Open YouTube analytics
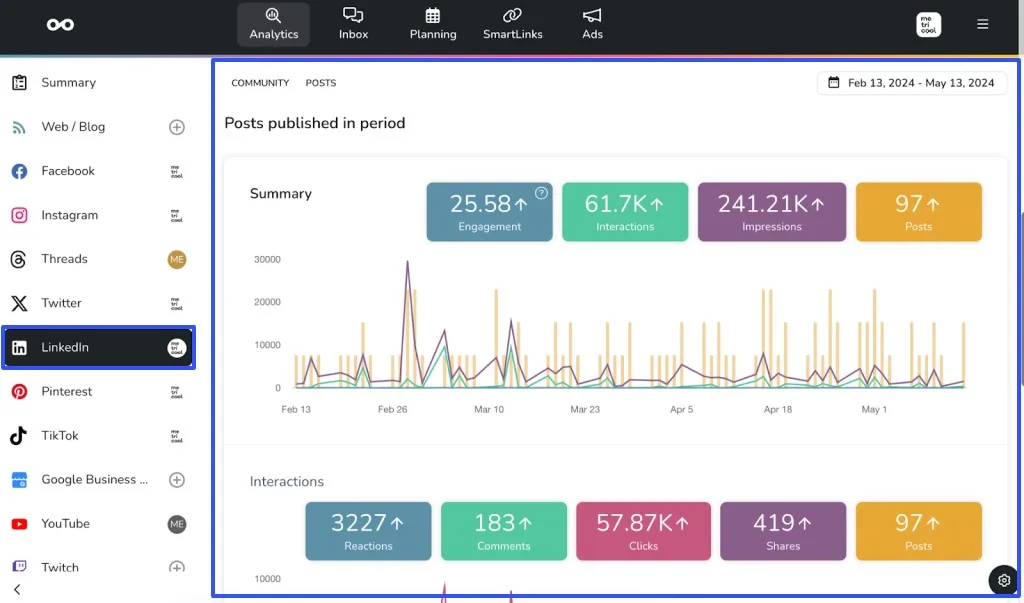 (65, 523)
